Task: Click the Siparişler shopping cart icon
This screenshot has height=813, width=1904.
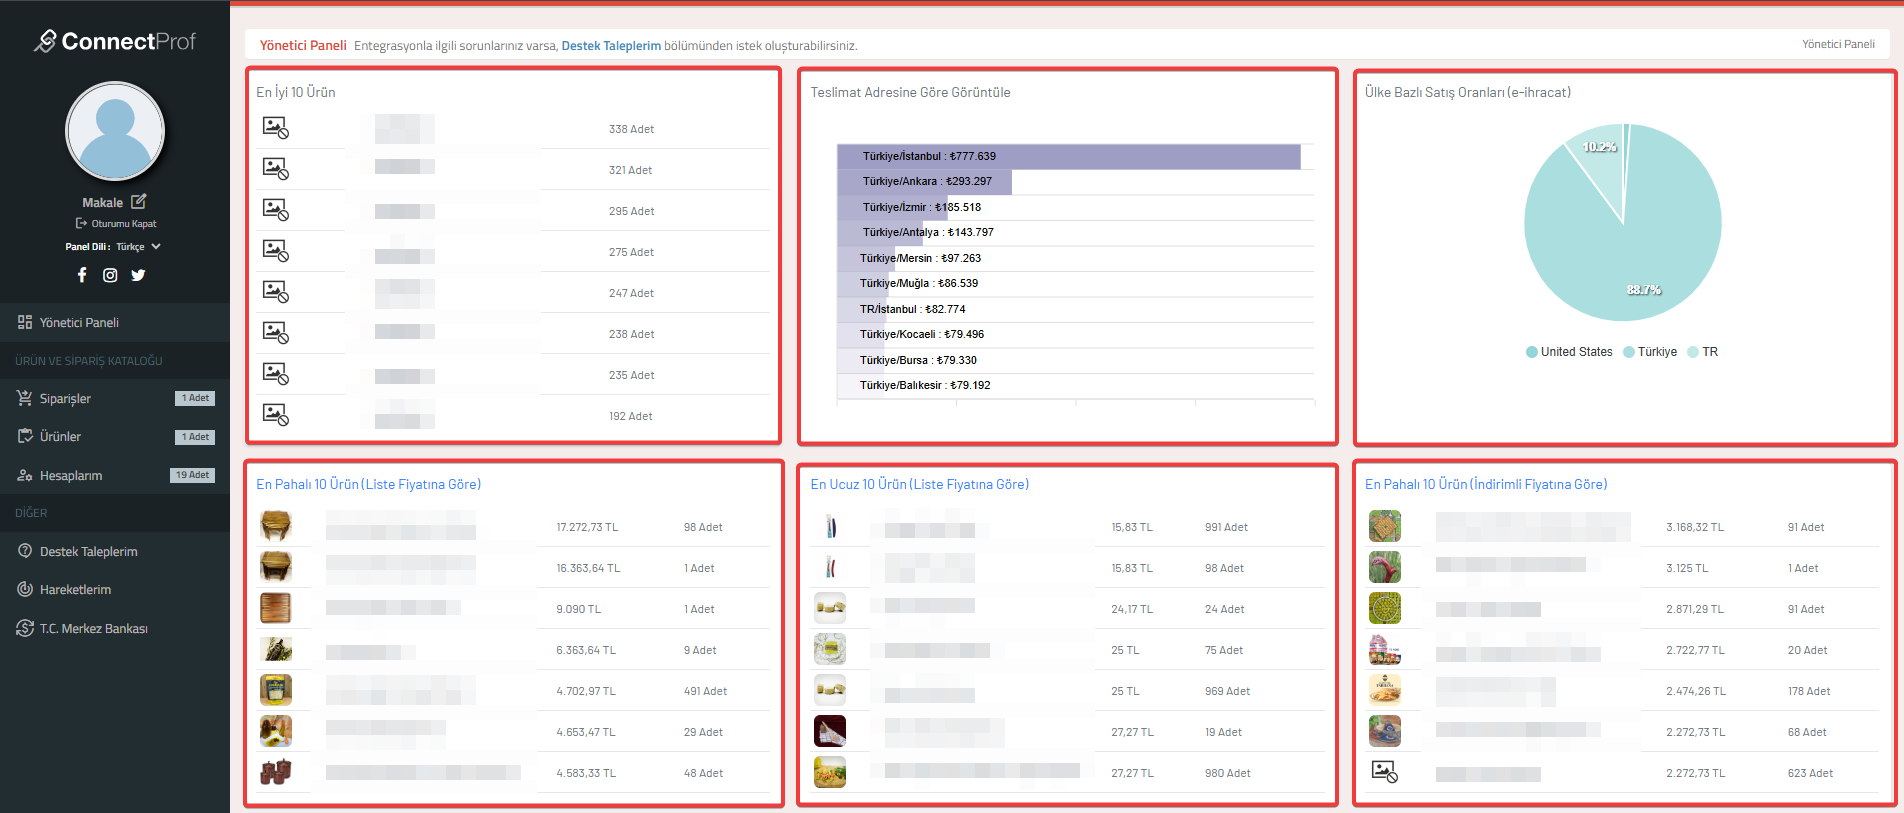Action: (x=25, y=398)
